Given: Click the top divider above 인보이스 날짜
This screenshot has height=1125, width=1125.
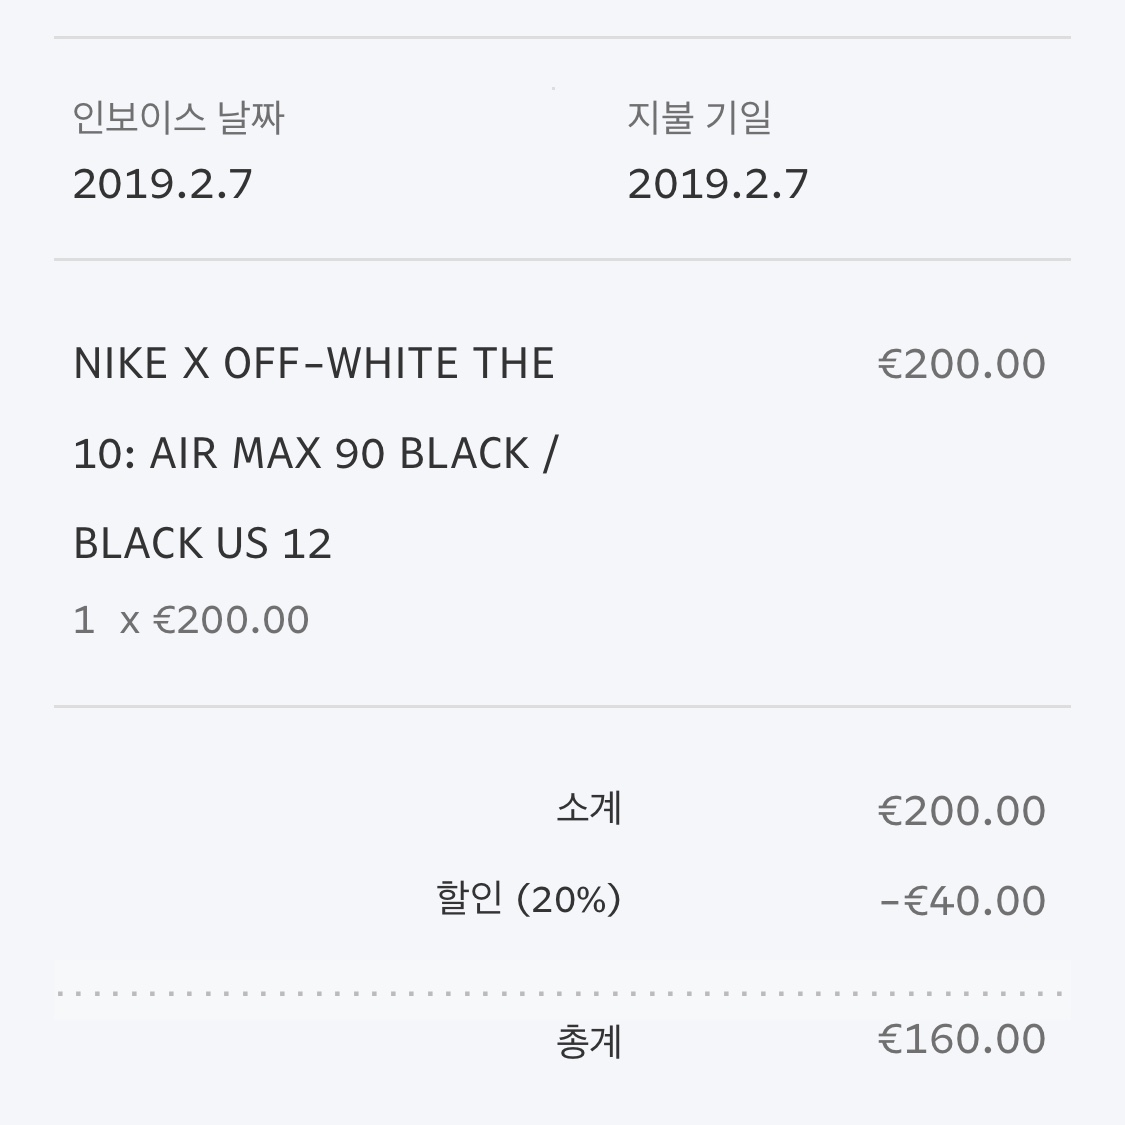Looking at the screenshot, I should pyautogui.click(x=562, y=38).
